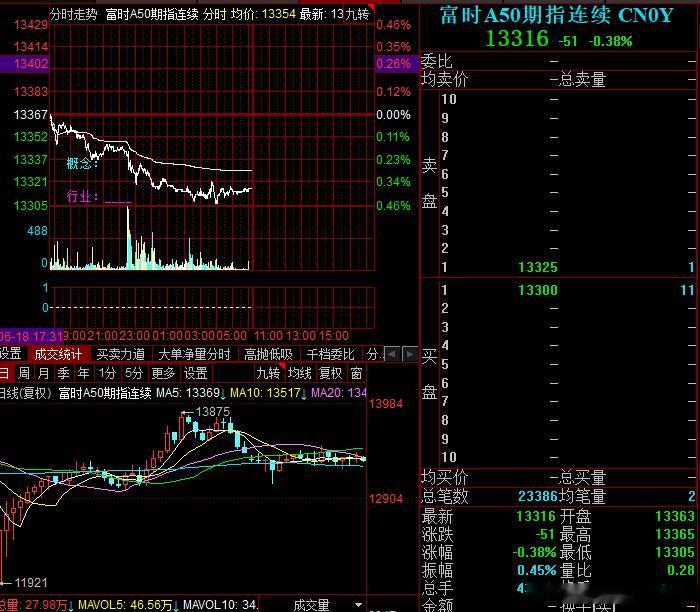Image resolution: width=700 pixels, height=612 pixels.
Task: Click the 最低 value 13305
Action: point(675,552)
